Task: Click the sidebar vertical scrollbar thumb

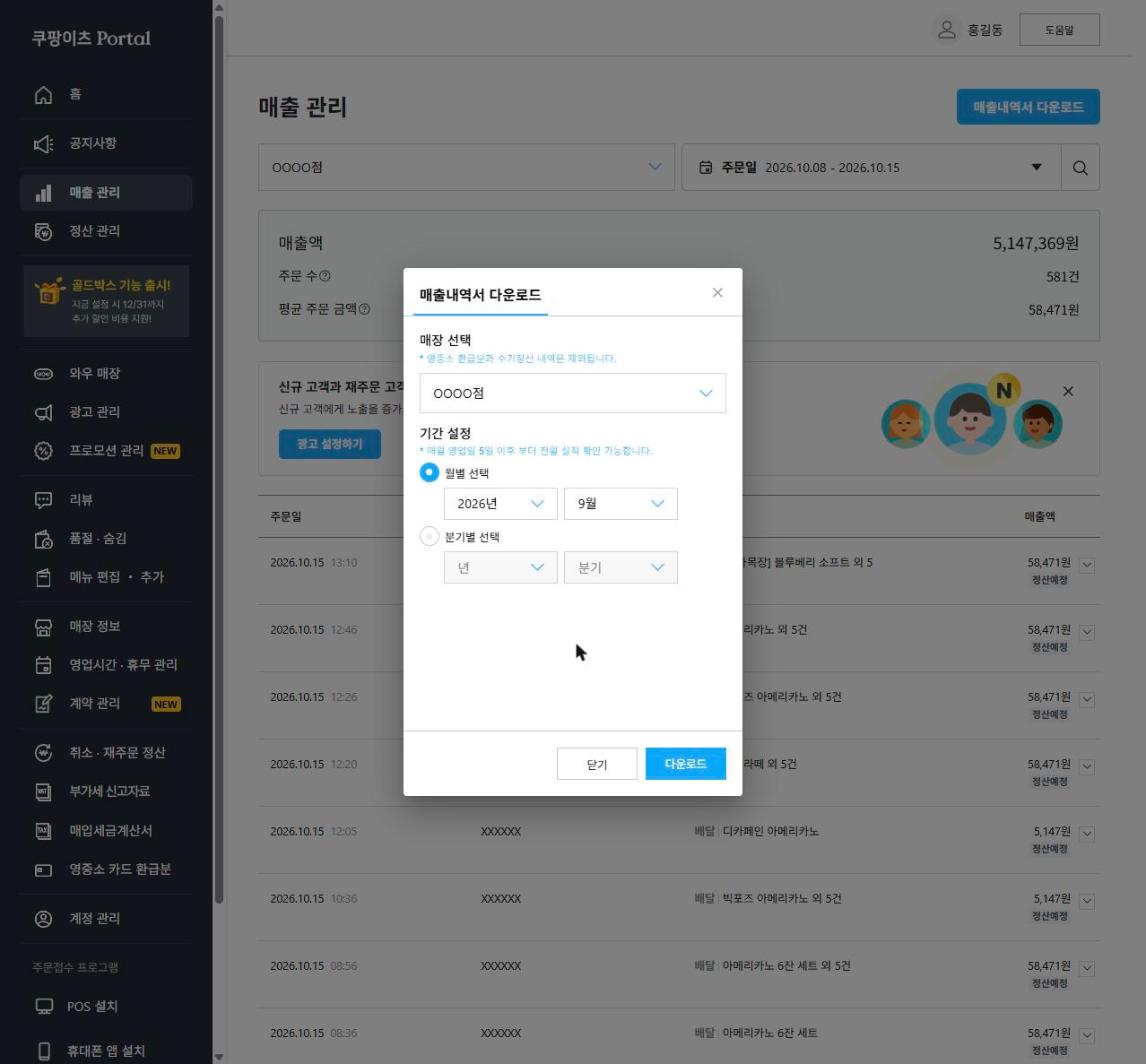Action: [x=219, y=460]
